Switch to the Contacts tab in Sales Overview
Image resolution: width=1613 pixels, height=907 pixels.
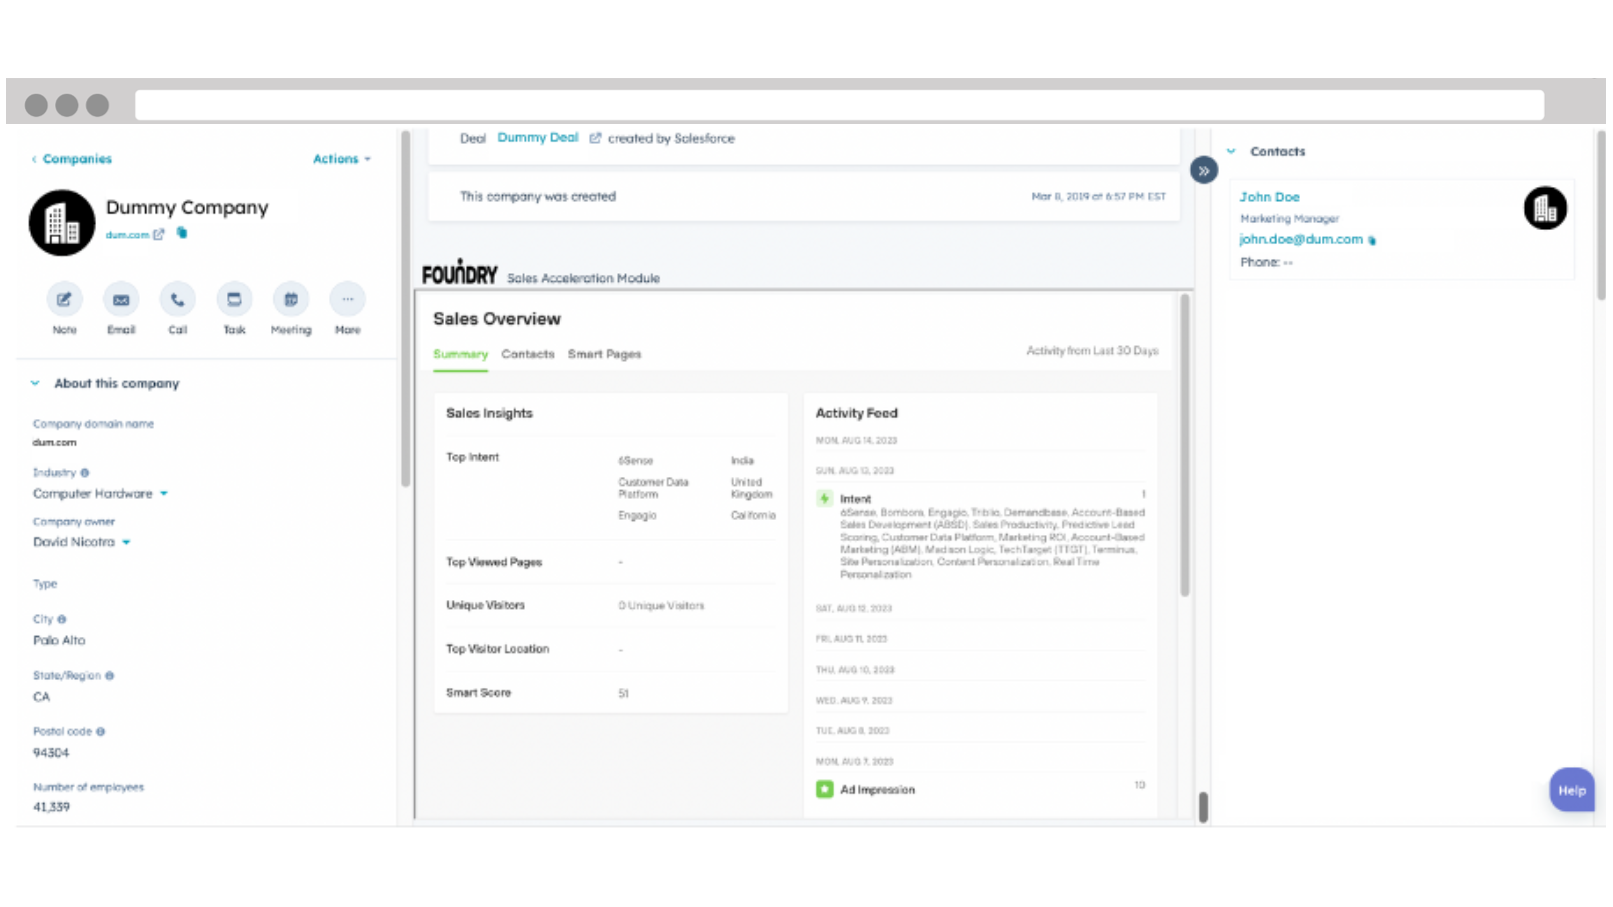point(528,353)
